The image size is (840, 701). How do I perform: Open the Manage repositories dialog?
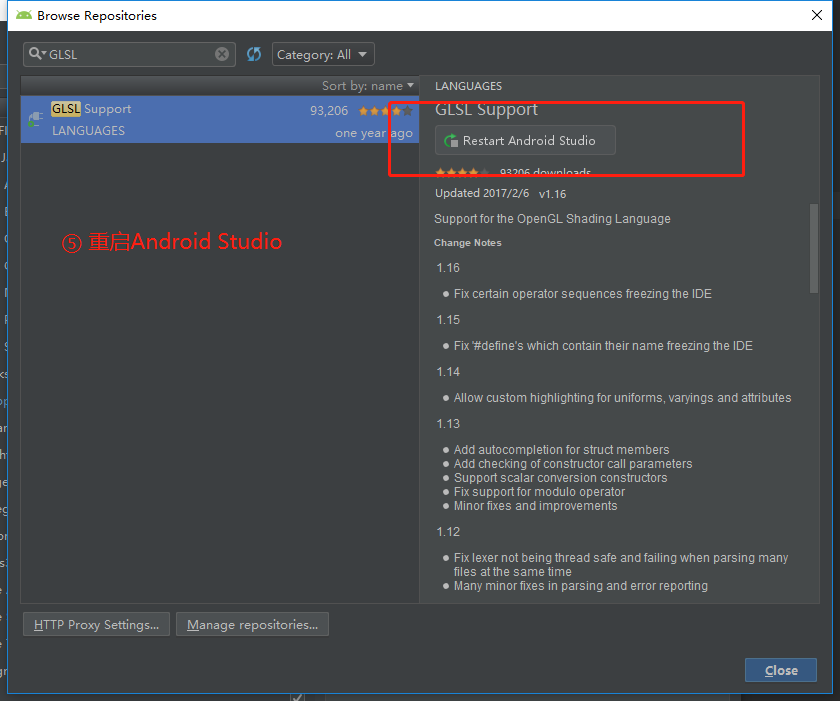252,624
